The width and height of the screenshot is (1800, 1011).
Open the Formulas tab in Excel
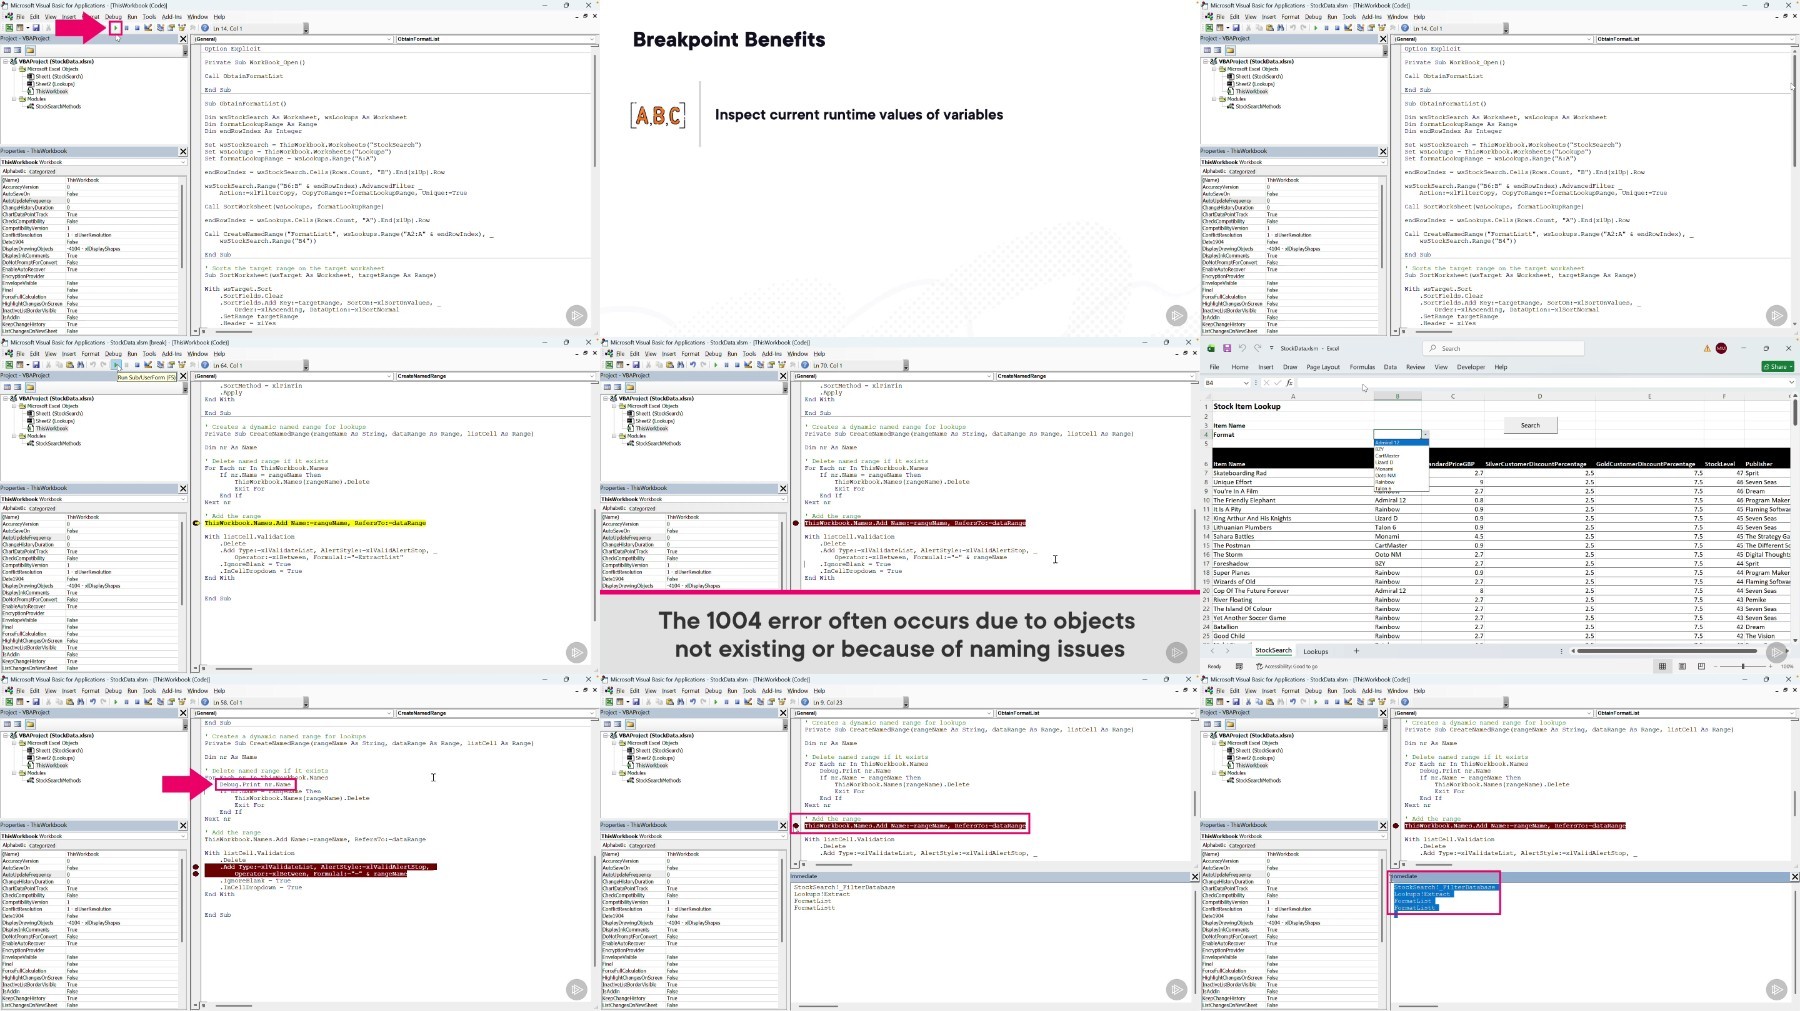[1362, 367]
